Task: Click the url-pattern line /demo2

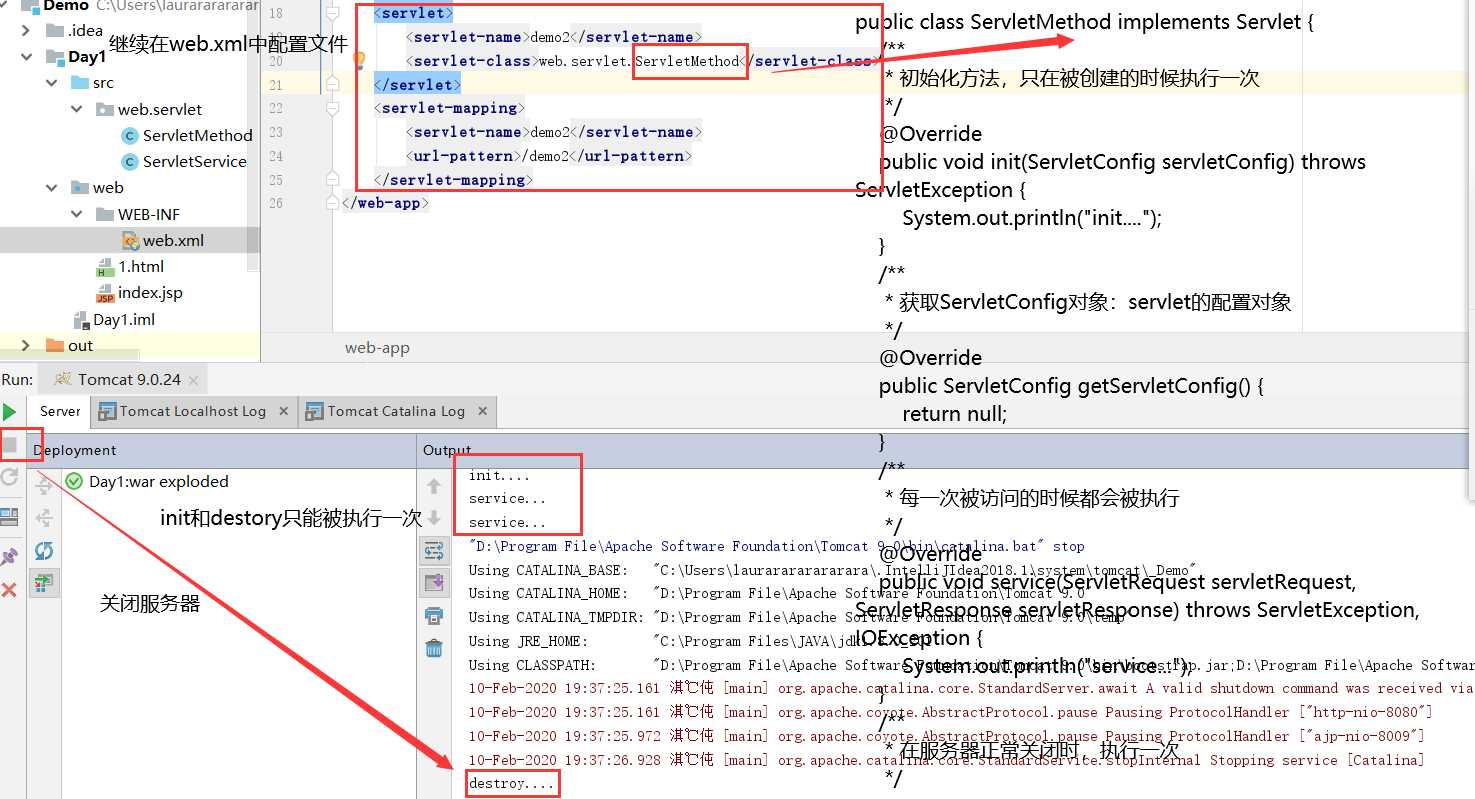Action: click(x=549, y=156)
